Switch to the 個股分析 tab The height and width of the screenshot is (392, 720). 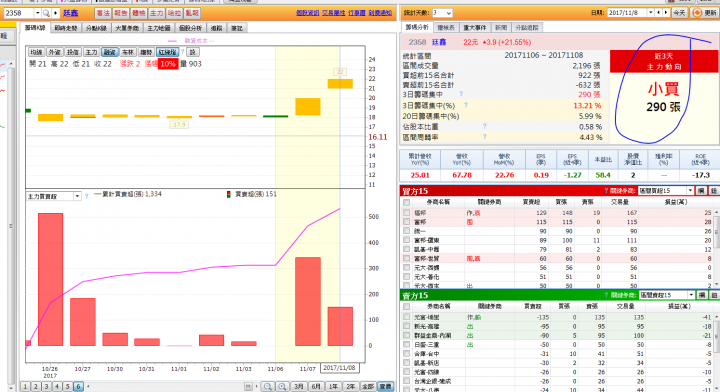[191, 28]
